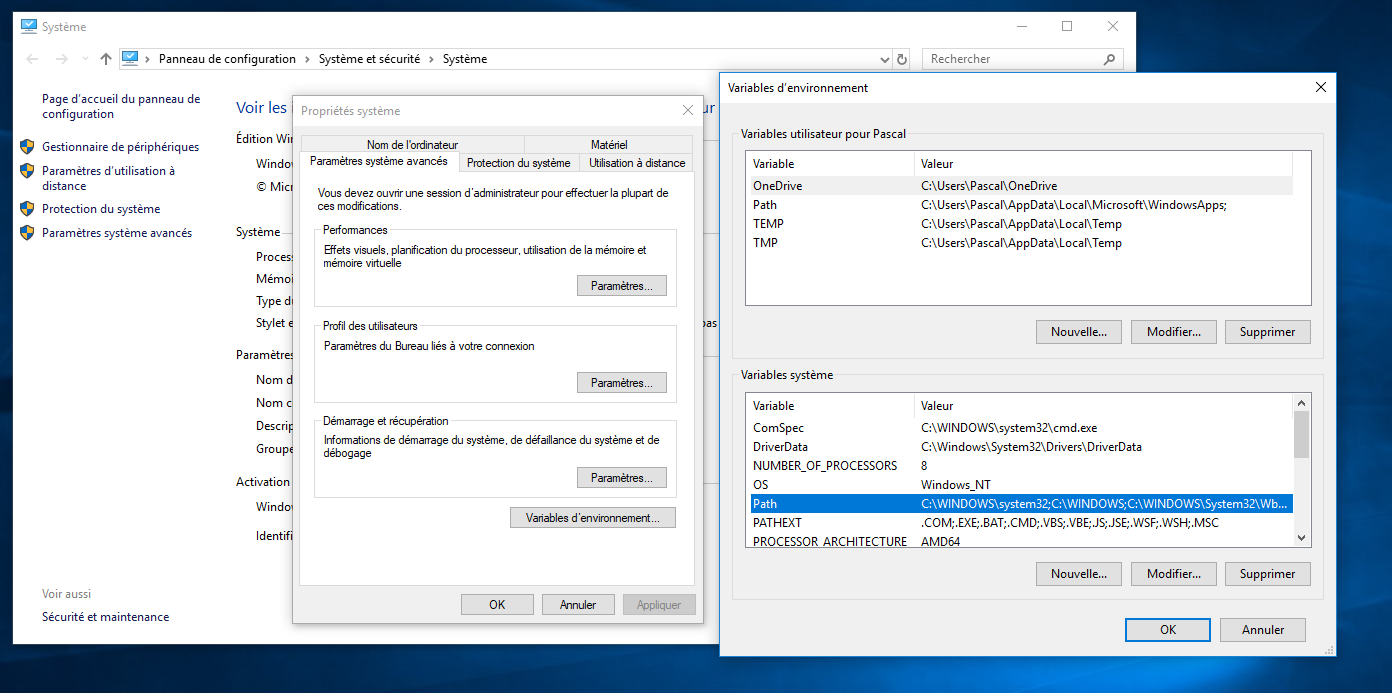Screen dimensions: 1392x693
Task: Expand chevron after Système et sécurité breadcrumb
Action: [432, 59]
